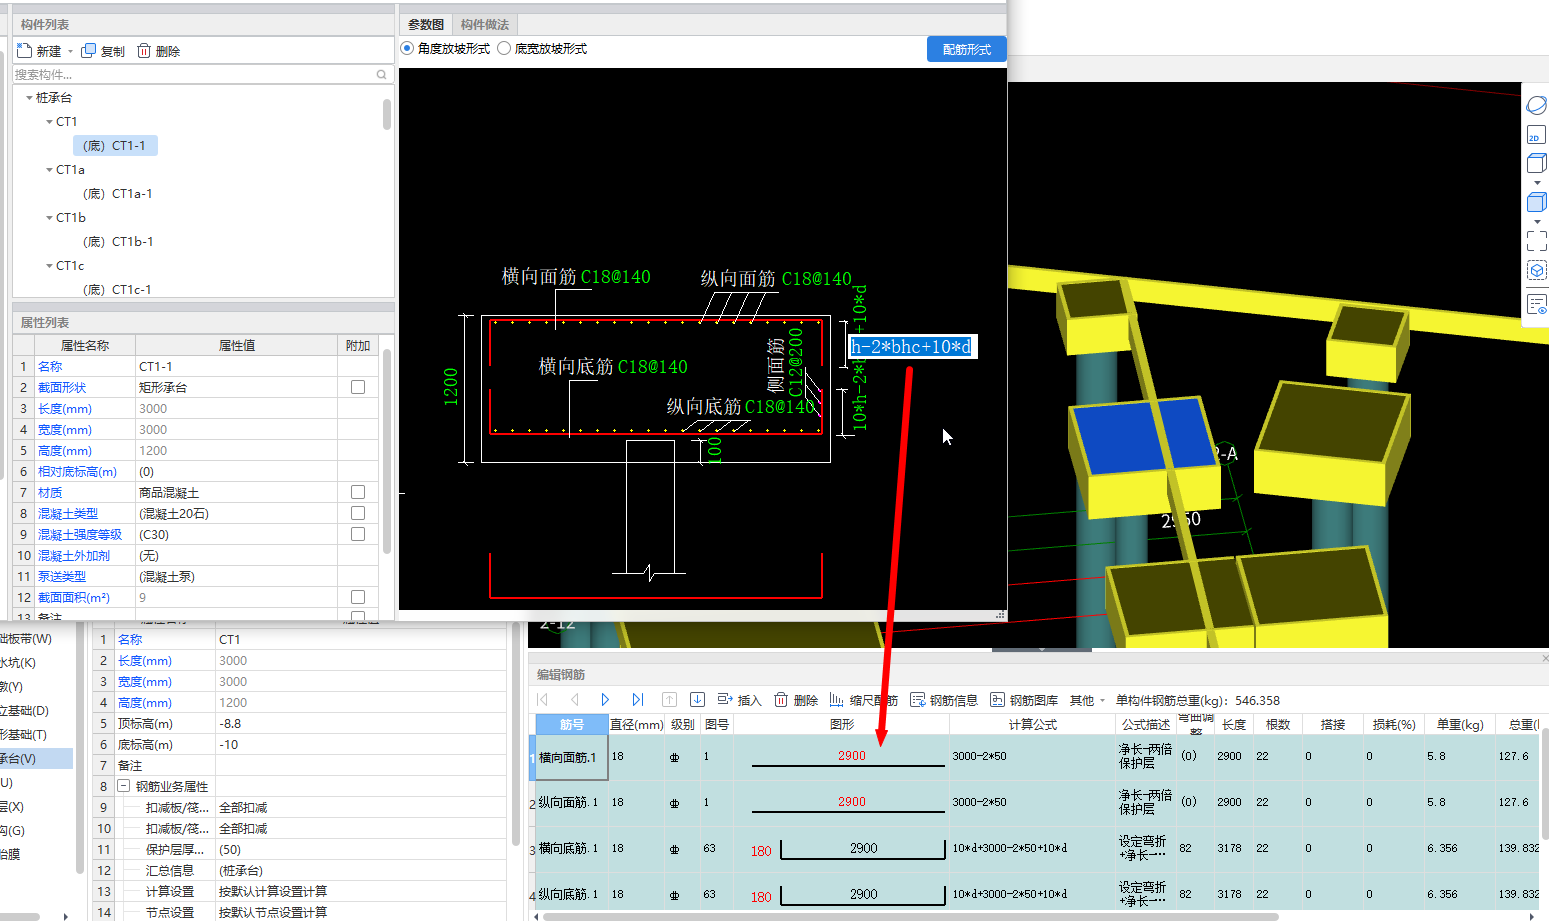Collapse the CT1a tree node

(x=49, y=170)
